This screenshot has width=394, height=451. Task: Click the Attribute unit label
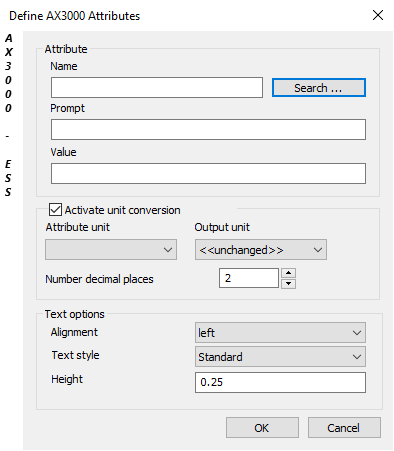pos(78,227)
